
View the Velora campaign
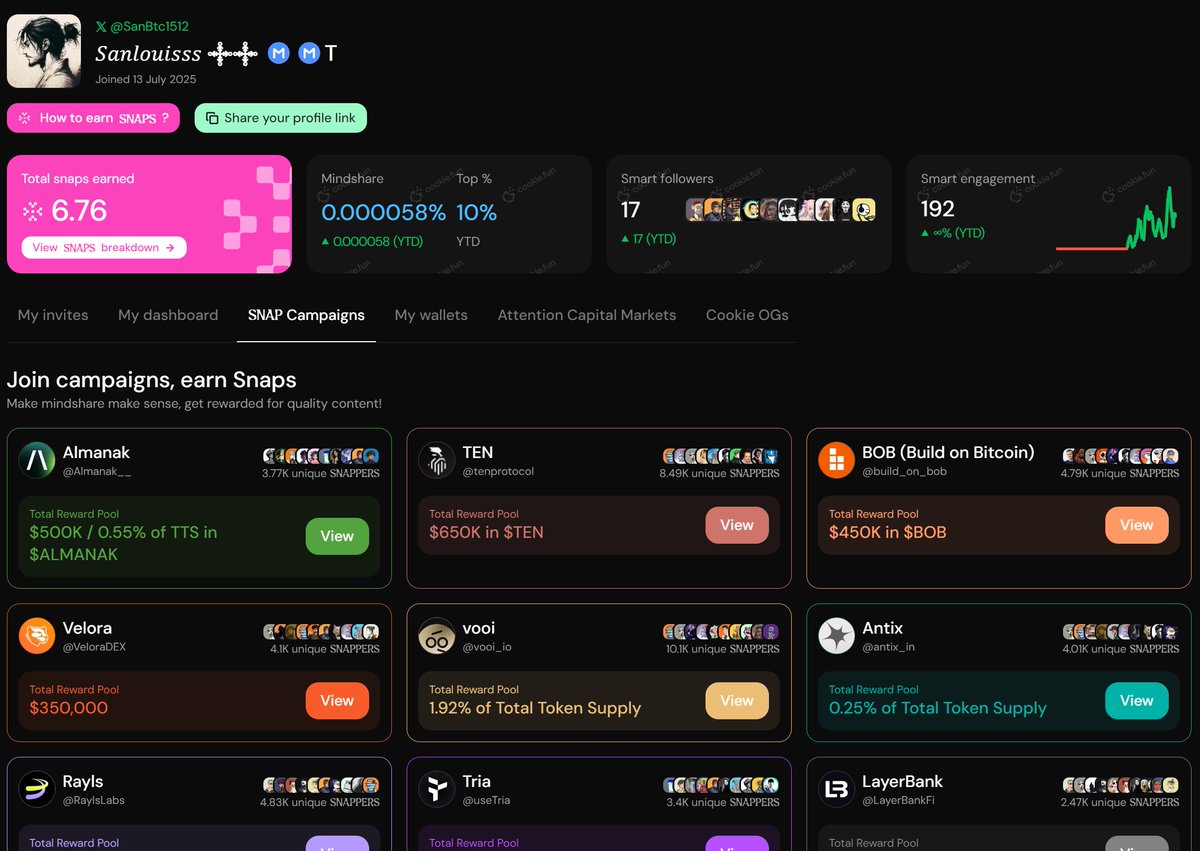[x=337, y=701]
